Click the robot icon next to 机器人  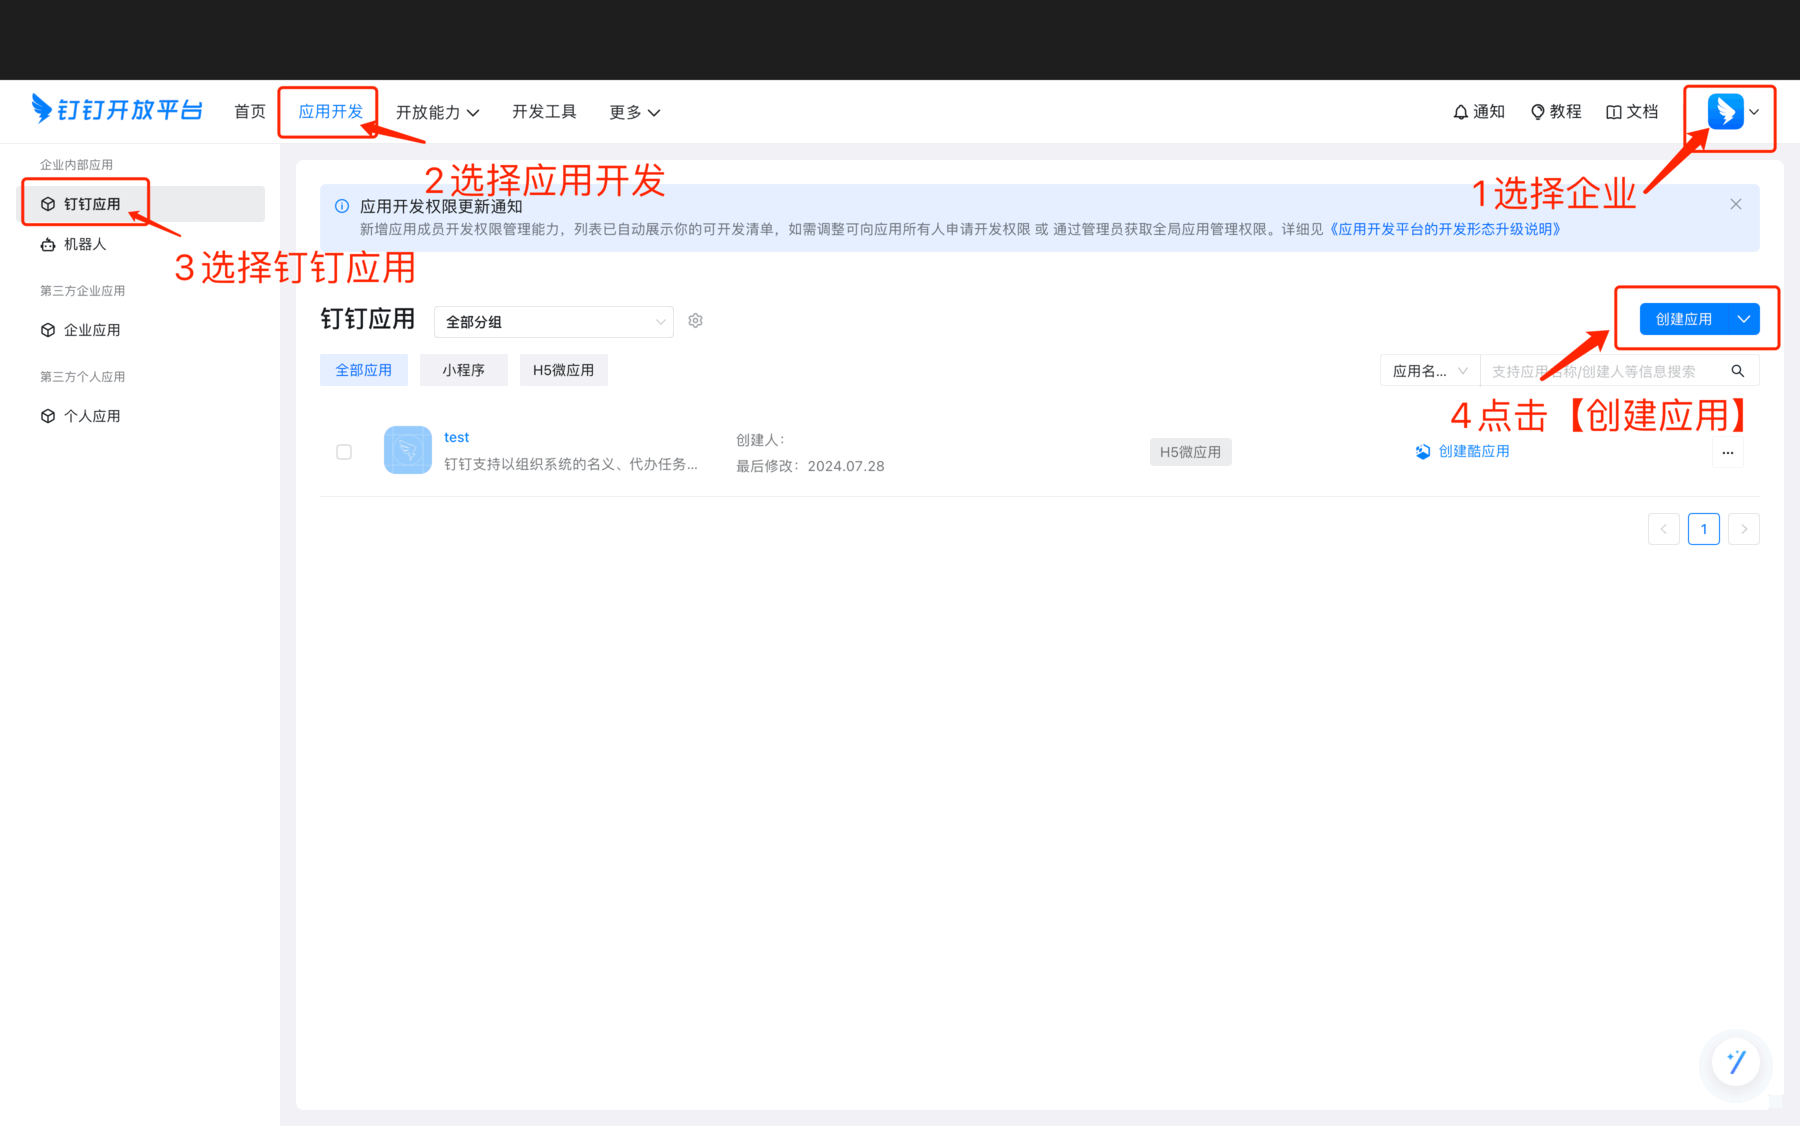(48, 244)
